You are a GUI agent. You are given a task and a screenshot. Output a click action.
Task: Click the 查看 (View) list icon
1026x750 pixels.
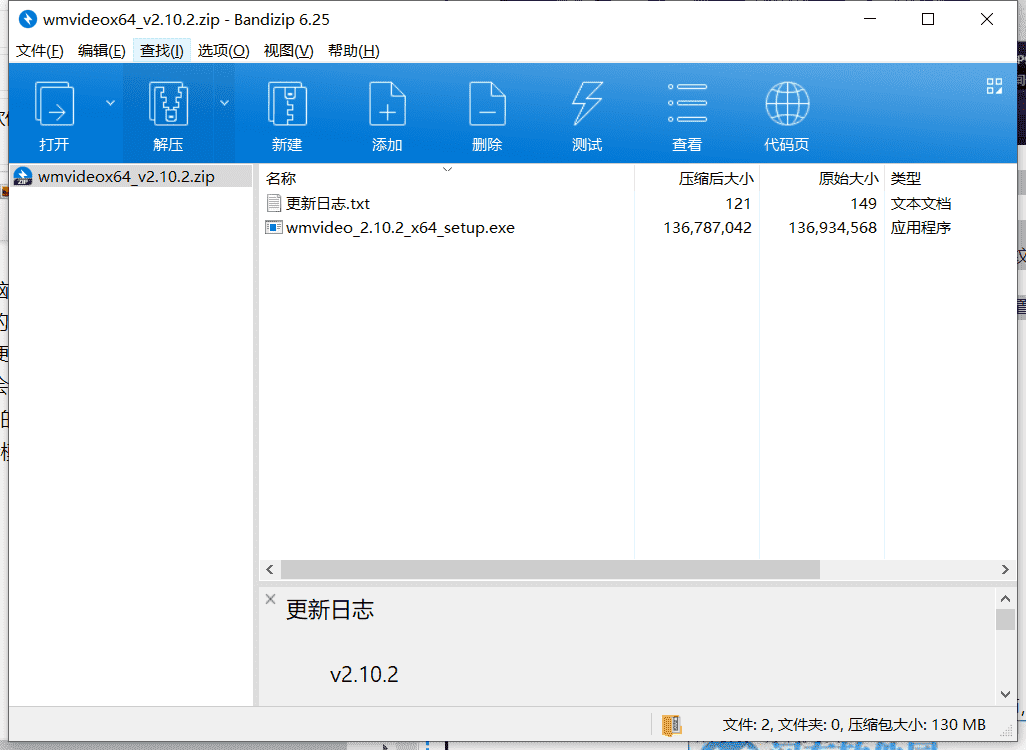tap(687, 103)
